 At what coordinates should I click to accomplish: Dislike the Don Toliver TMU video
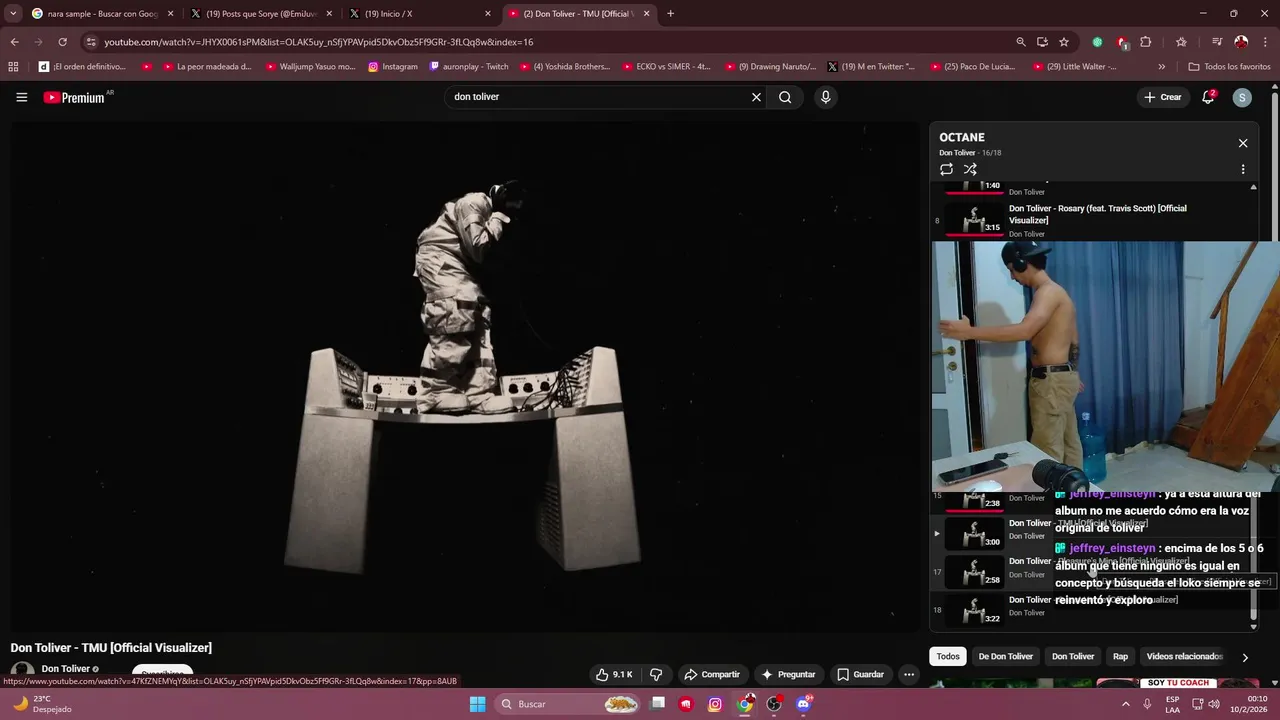tap(656, 674)
